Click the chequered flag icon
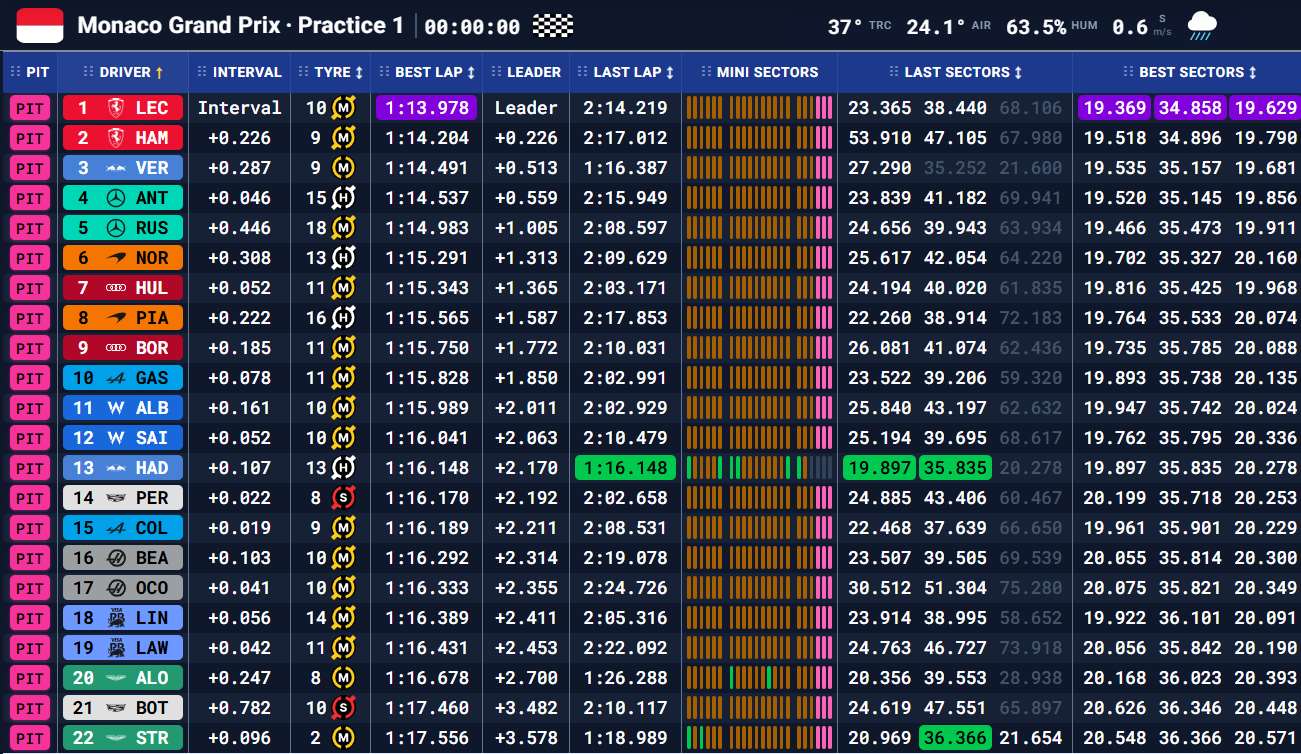The image size is (1301, 754). pos(547,26)
